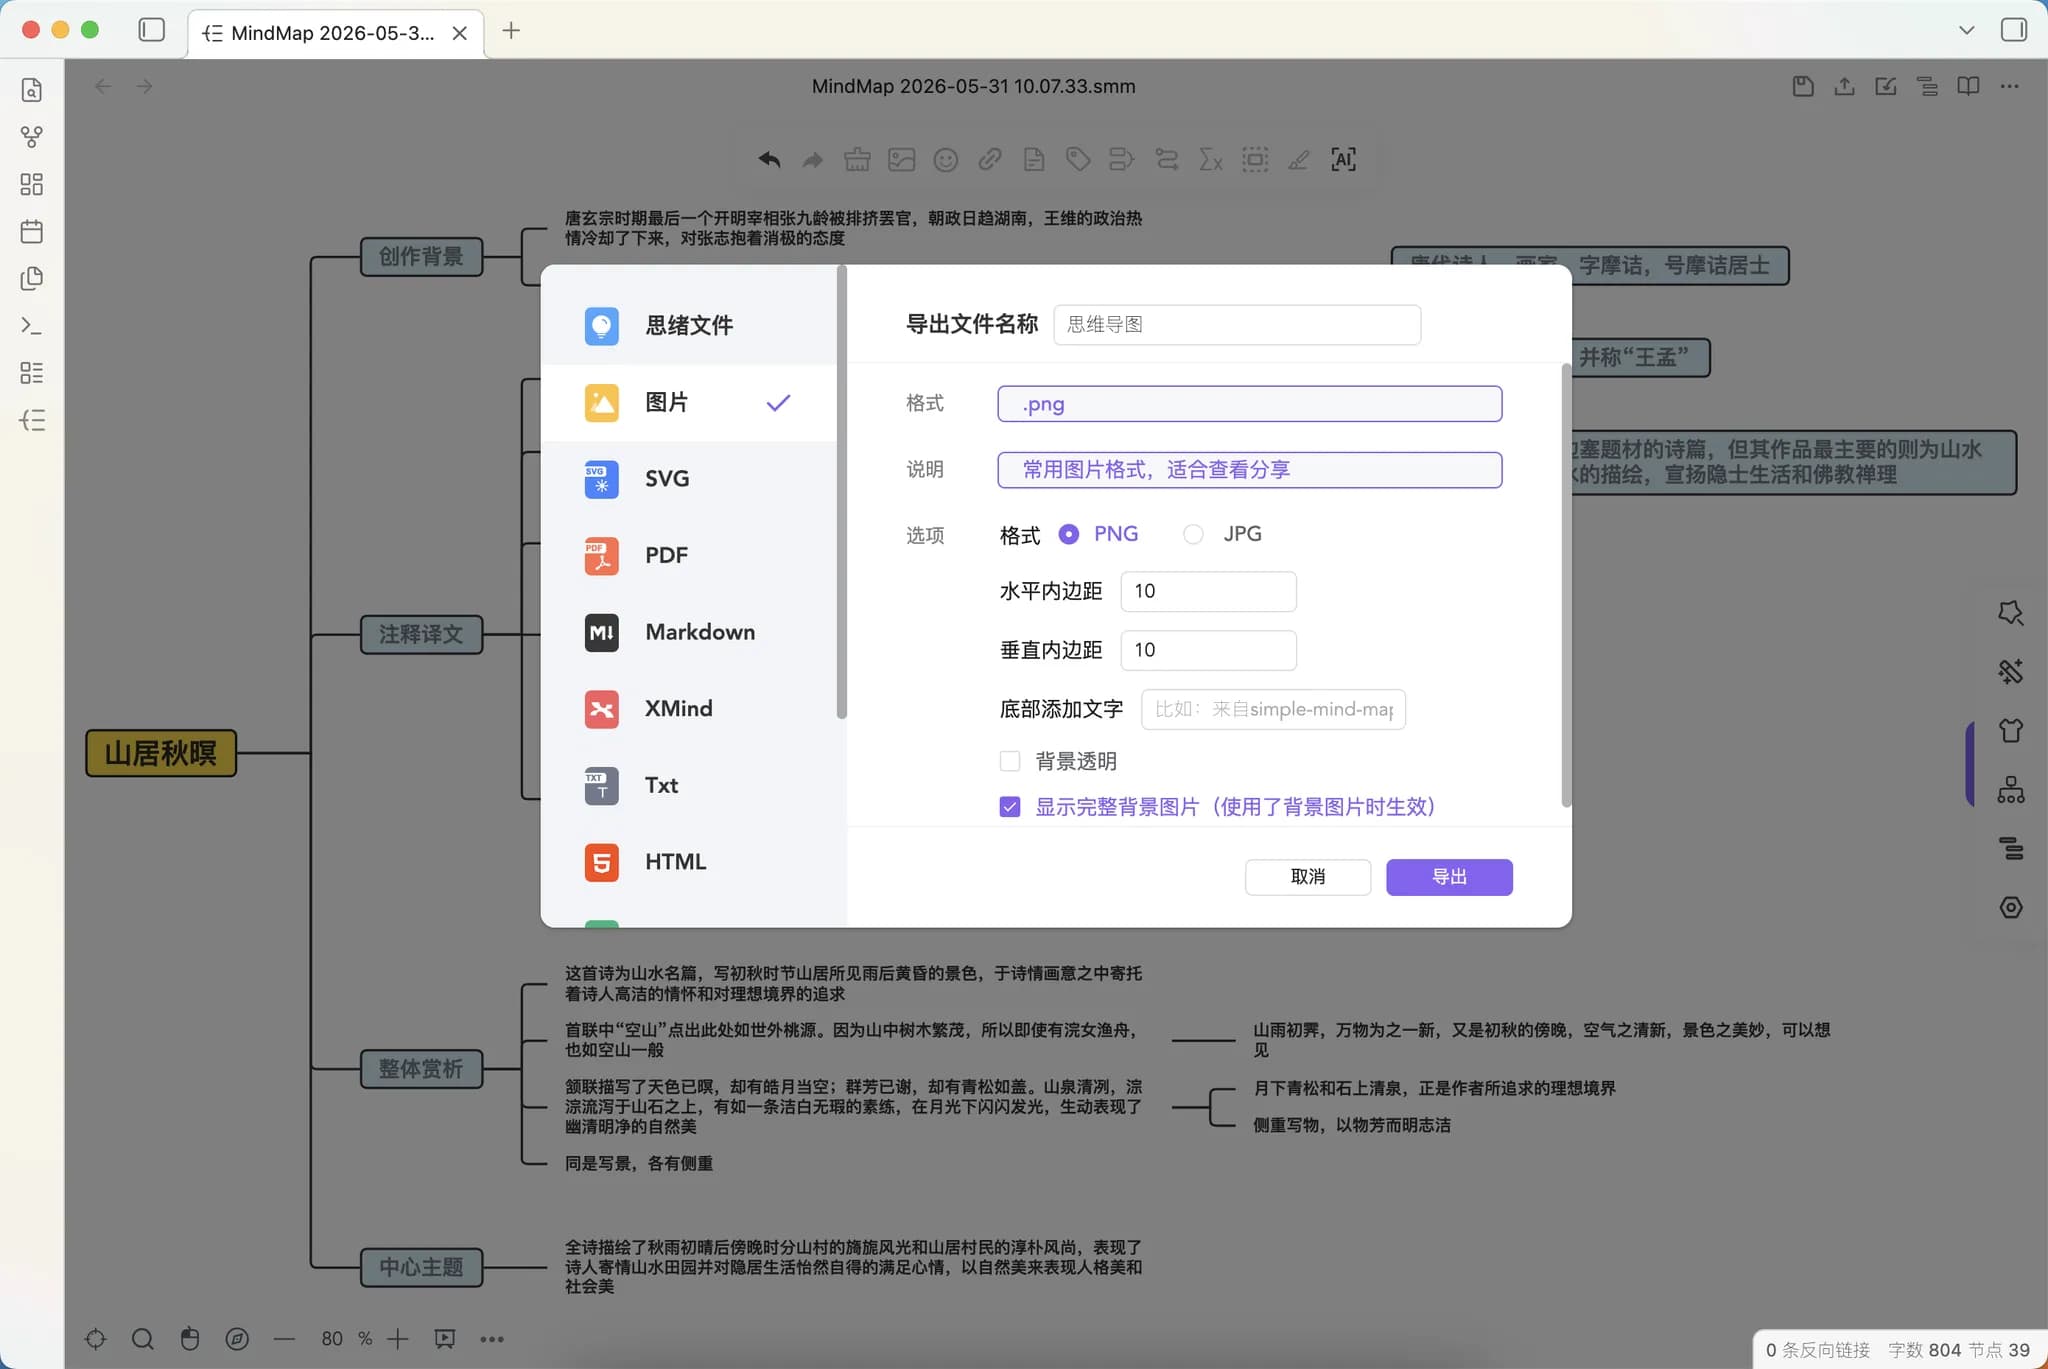Image resolution: width=2048 pixels, height=1369 pixels.
Task: Choose Markdown export type
Action: 690,632
